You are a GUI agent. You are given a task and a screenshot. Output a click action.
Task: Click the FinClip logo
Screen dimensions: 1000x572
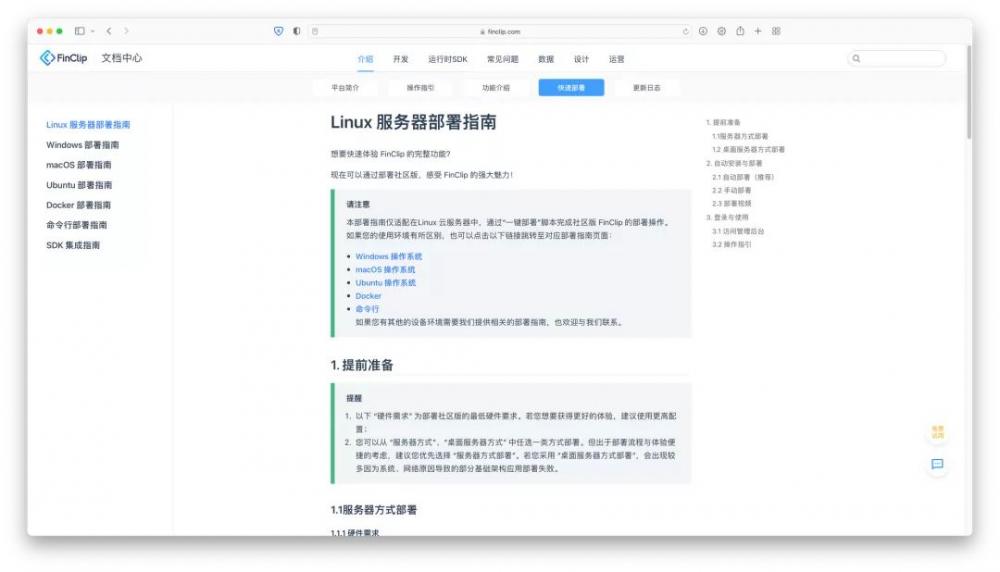tap(63, 58)
